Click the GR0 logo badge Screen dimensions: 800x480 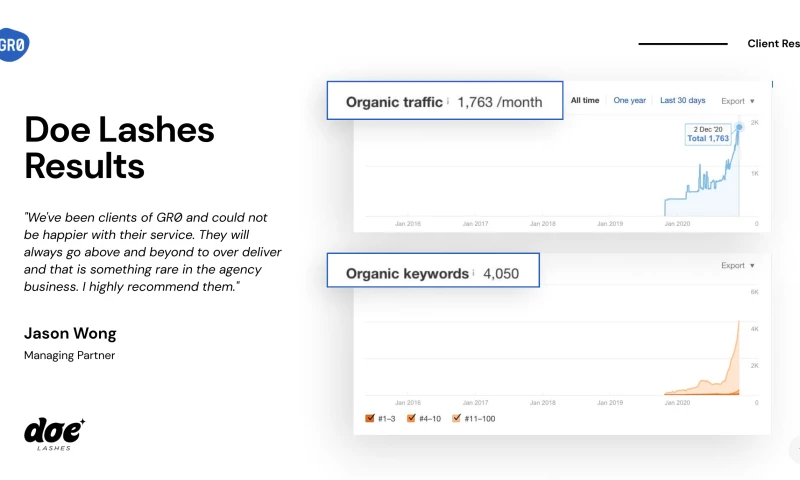coord(13,45)
